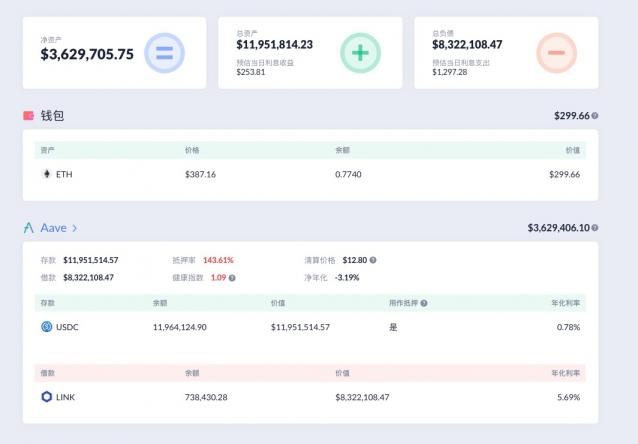Click the red wallet icon

coord(28,116)
